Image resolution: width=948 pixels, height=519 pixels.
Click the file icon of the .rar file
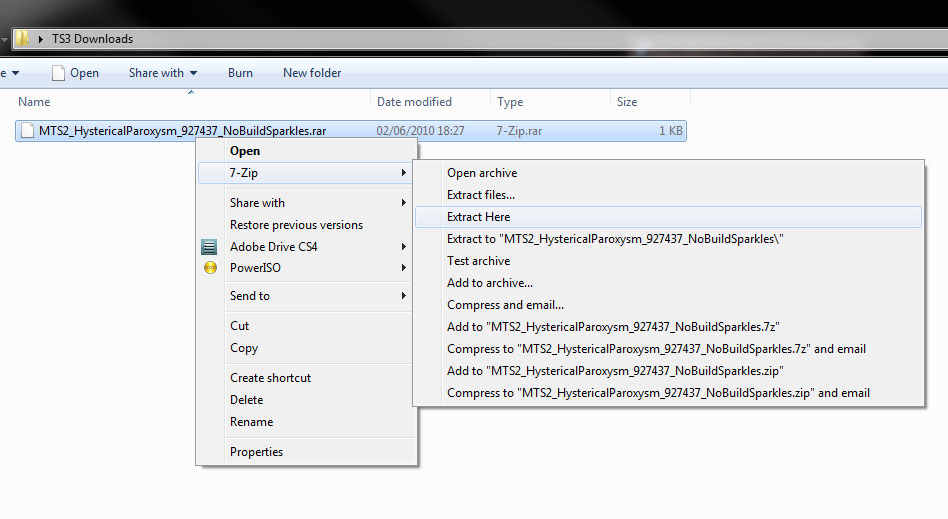point(27,131)
